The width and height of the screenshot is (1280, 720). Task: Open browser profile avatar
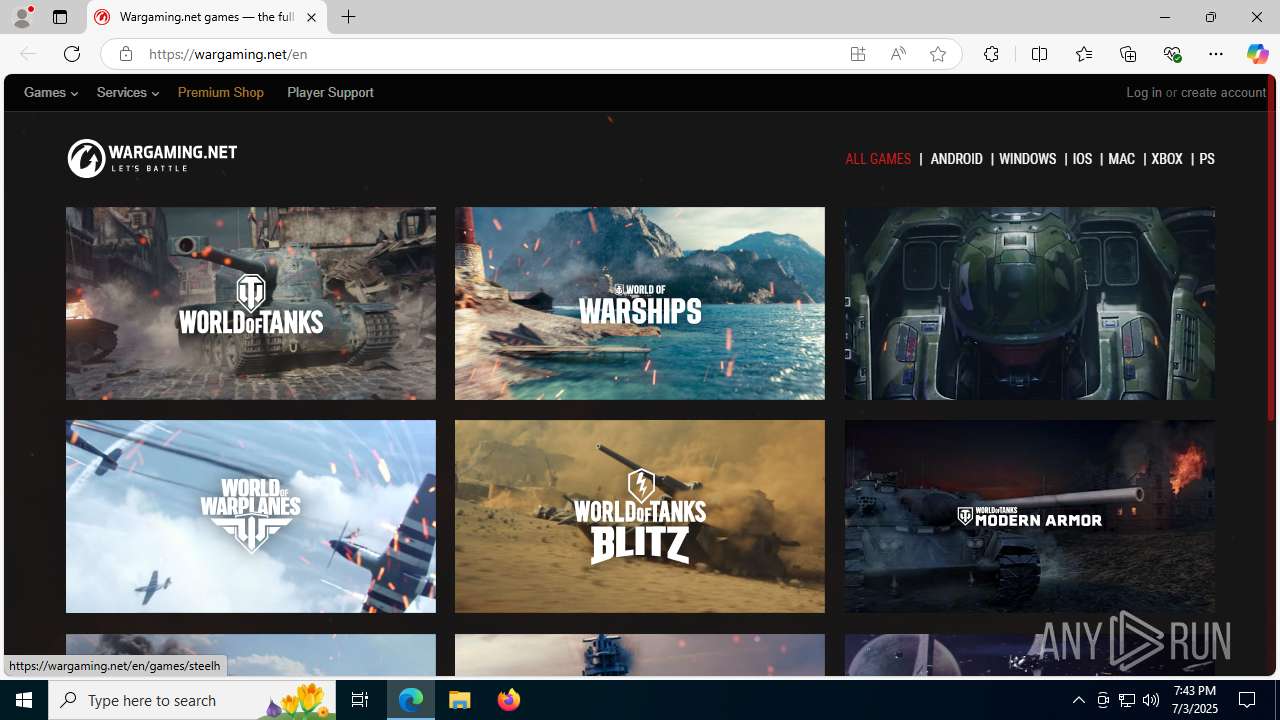click(x=22, y=17)
